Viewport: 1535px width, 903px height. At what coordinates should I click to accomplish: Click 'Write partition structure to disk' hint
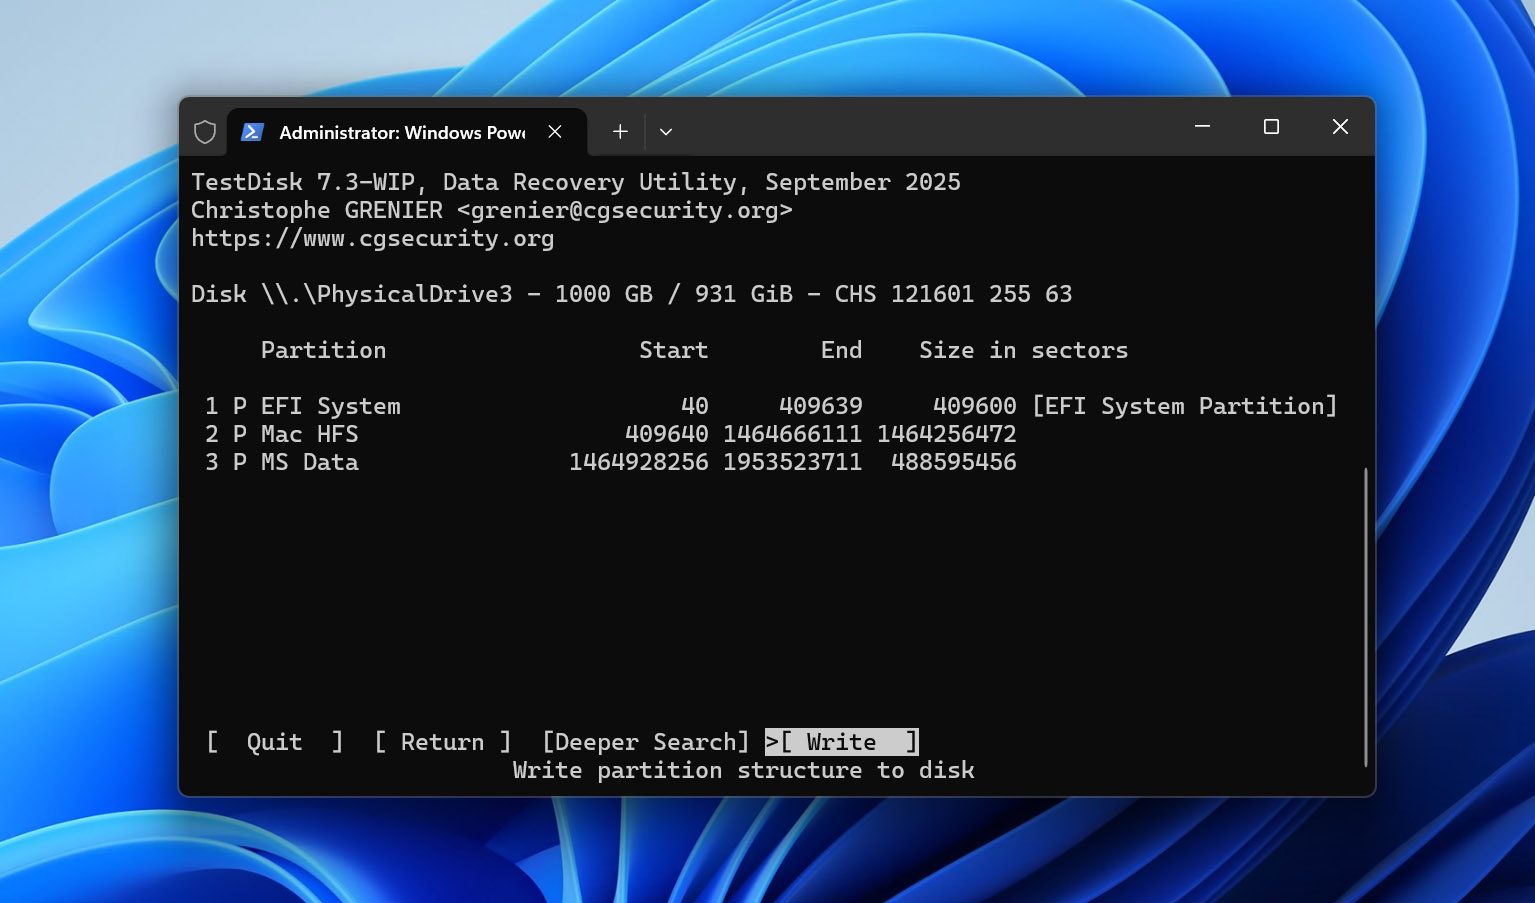743,770
